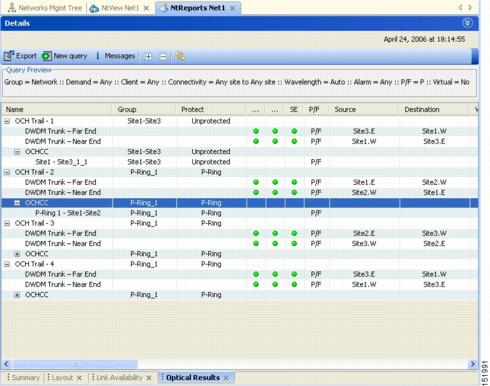Sort by the Name column header
490x386 pixels.
pyautogui.click(x=57, y=109)
